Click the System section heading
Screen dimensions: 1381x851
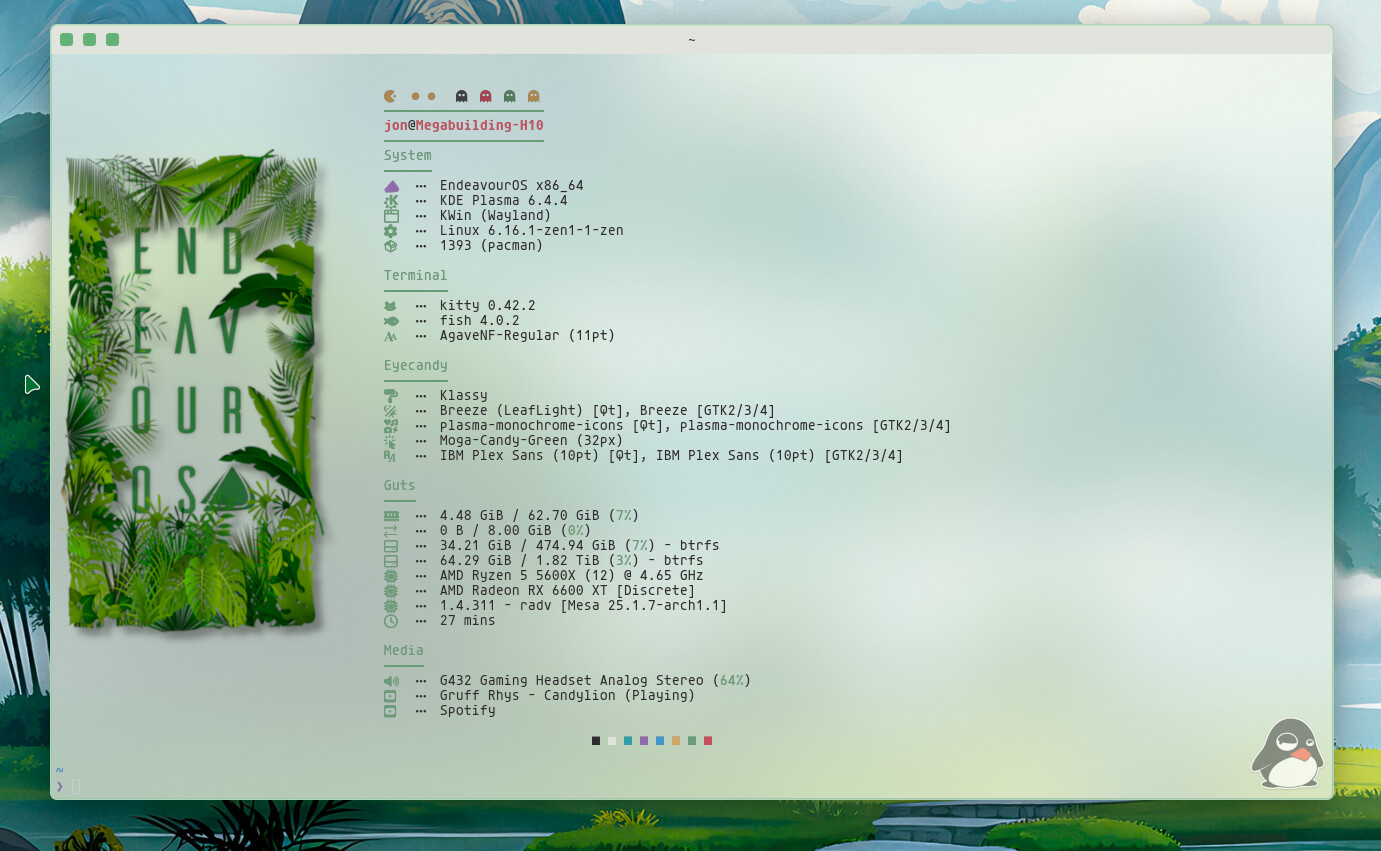[x=408, y=155]
